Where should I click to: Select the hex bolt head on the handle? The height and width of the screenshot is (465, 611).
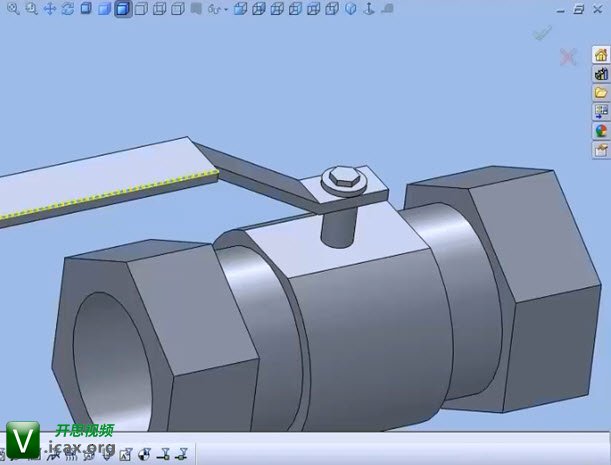pyautogui.click(x=344, y=177)
